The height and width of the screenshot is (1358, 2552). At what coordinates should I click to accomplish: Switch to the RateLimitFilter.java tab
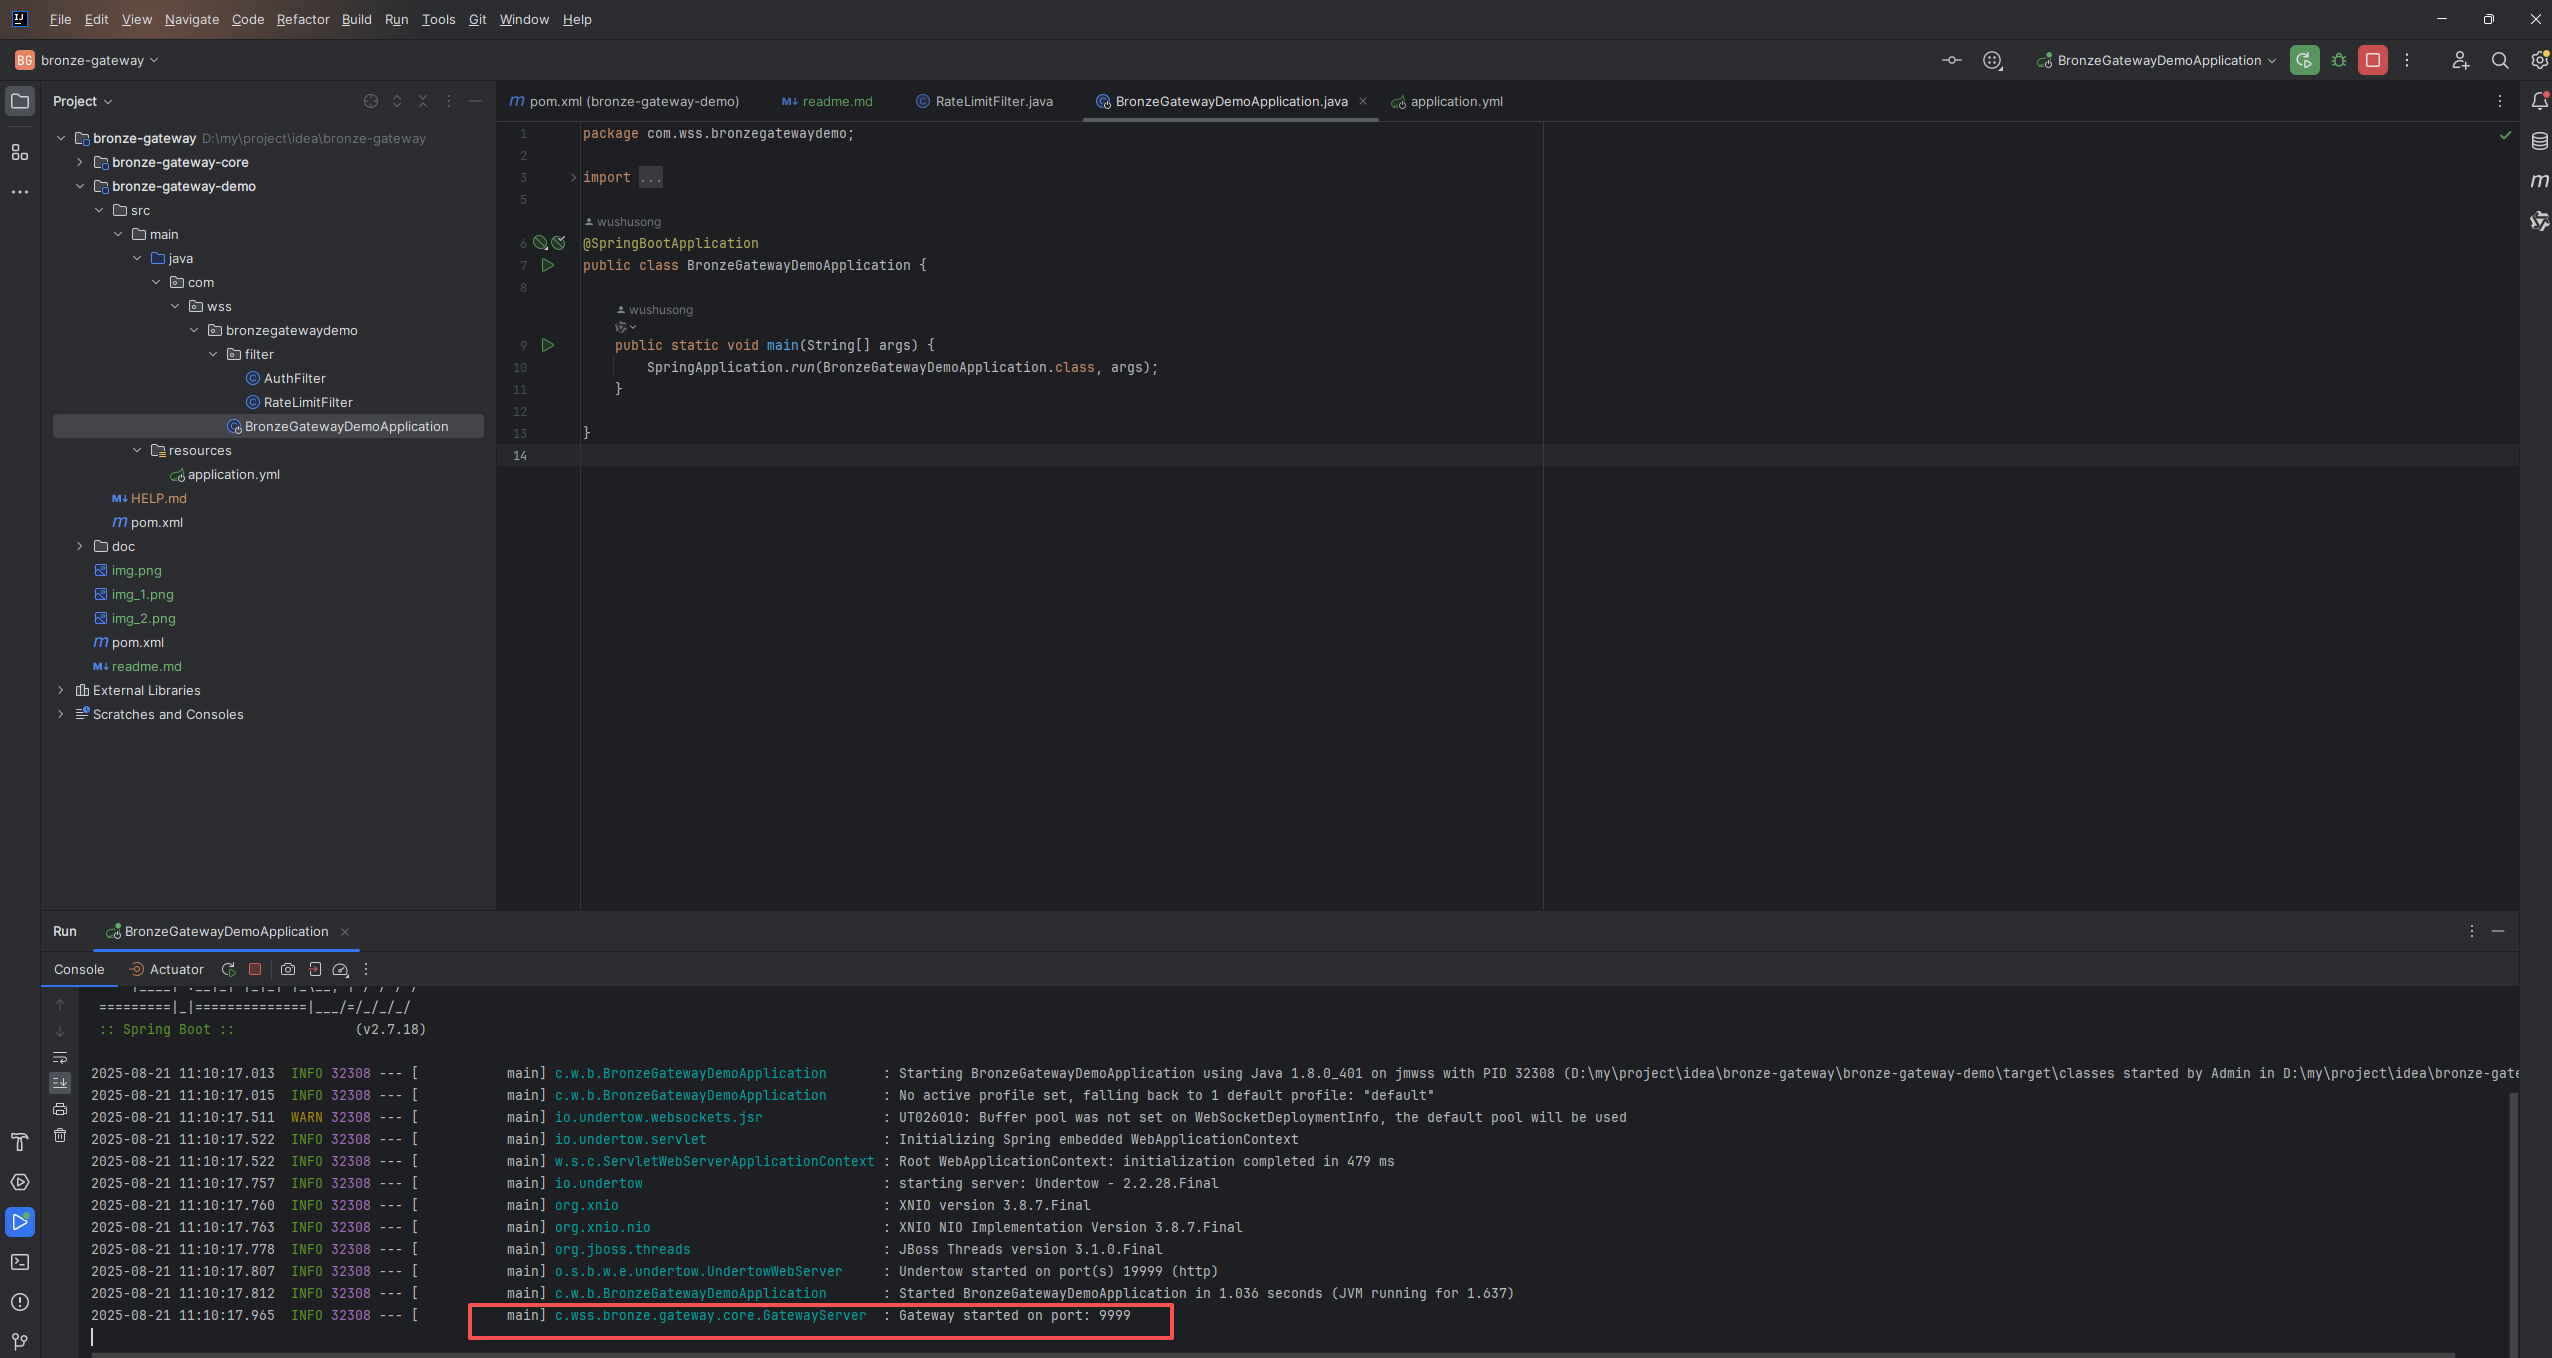(993, 101)
